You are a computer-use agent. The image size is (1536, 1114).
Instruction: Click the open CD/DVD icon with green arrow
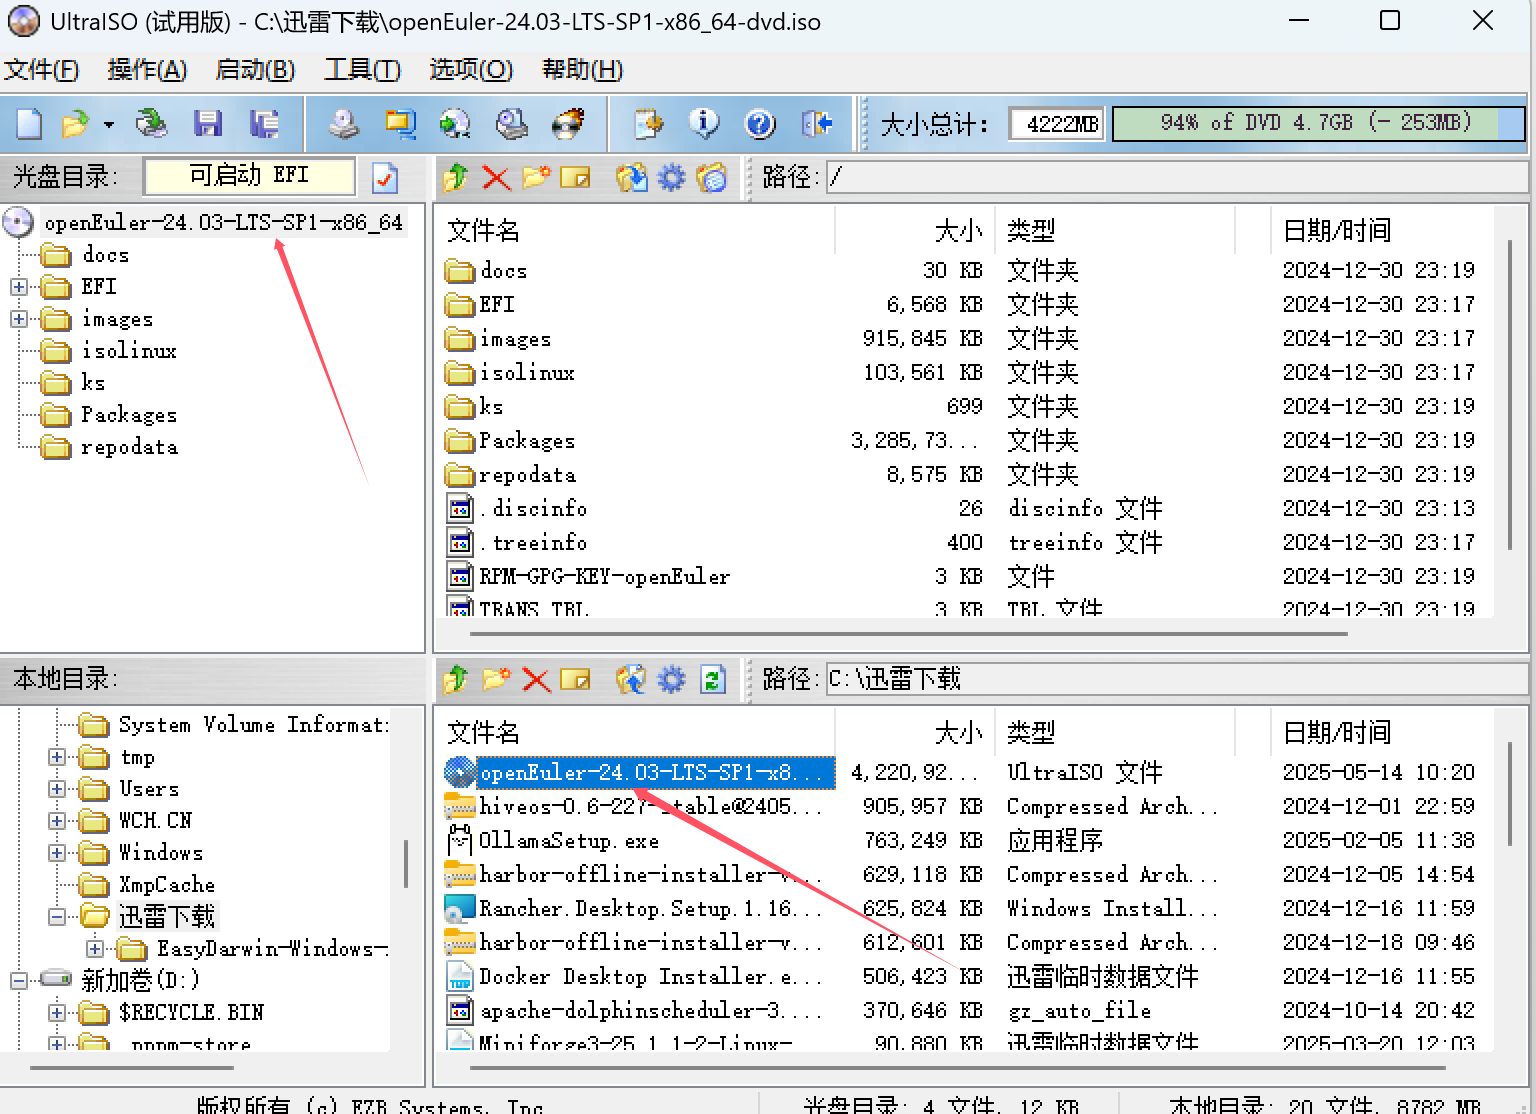click(x=152, y=124)
